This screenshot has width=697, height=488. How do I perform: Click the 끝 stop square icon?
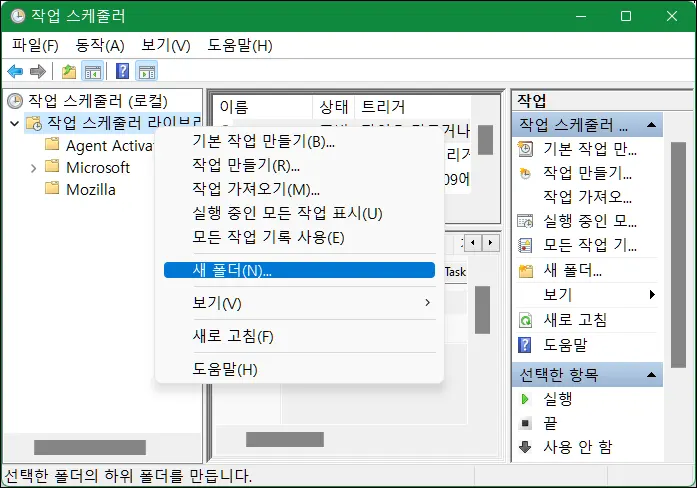525,423
